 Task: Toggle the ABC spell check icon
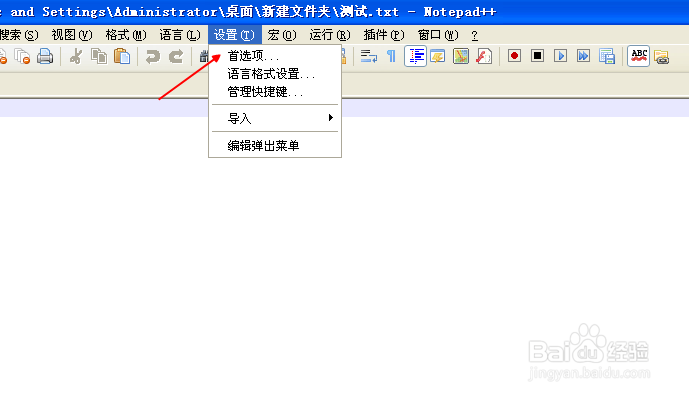[638, 56]
